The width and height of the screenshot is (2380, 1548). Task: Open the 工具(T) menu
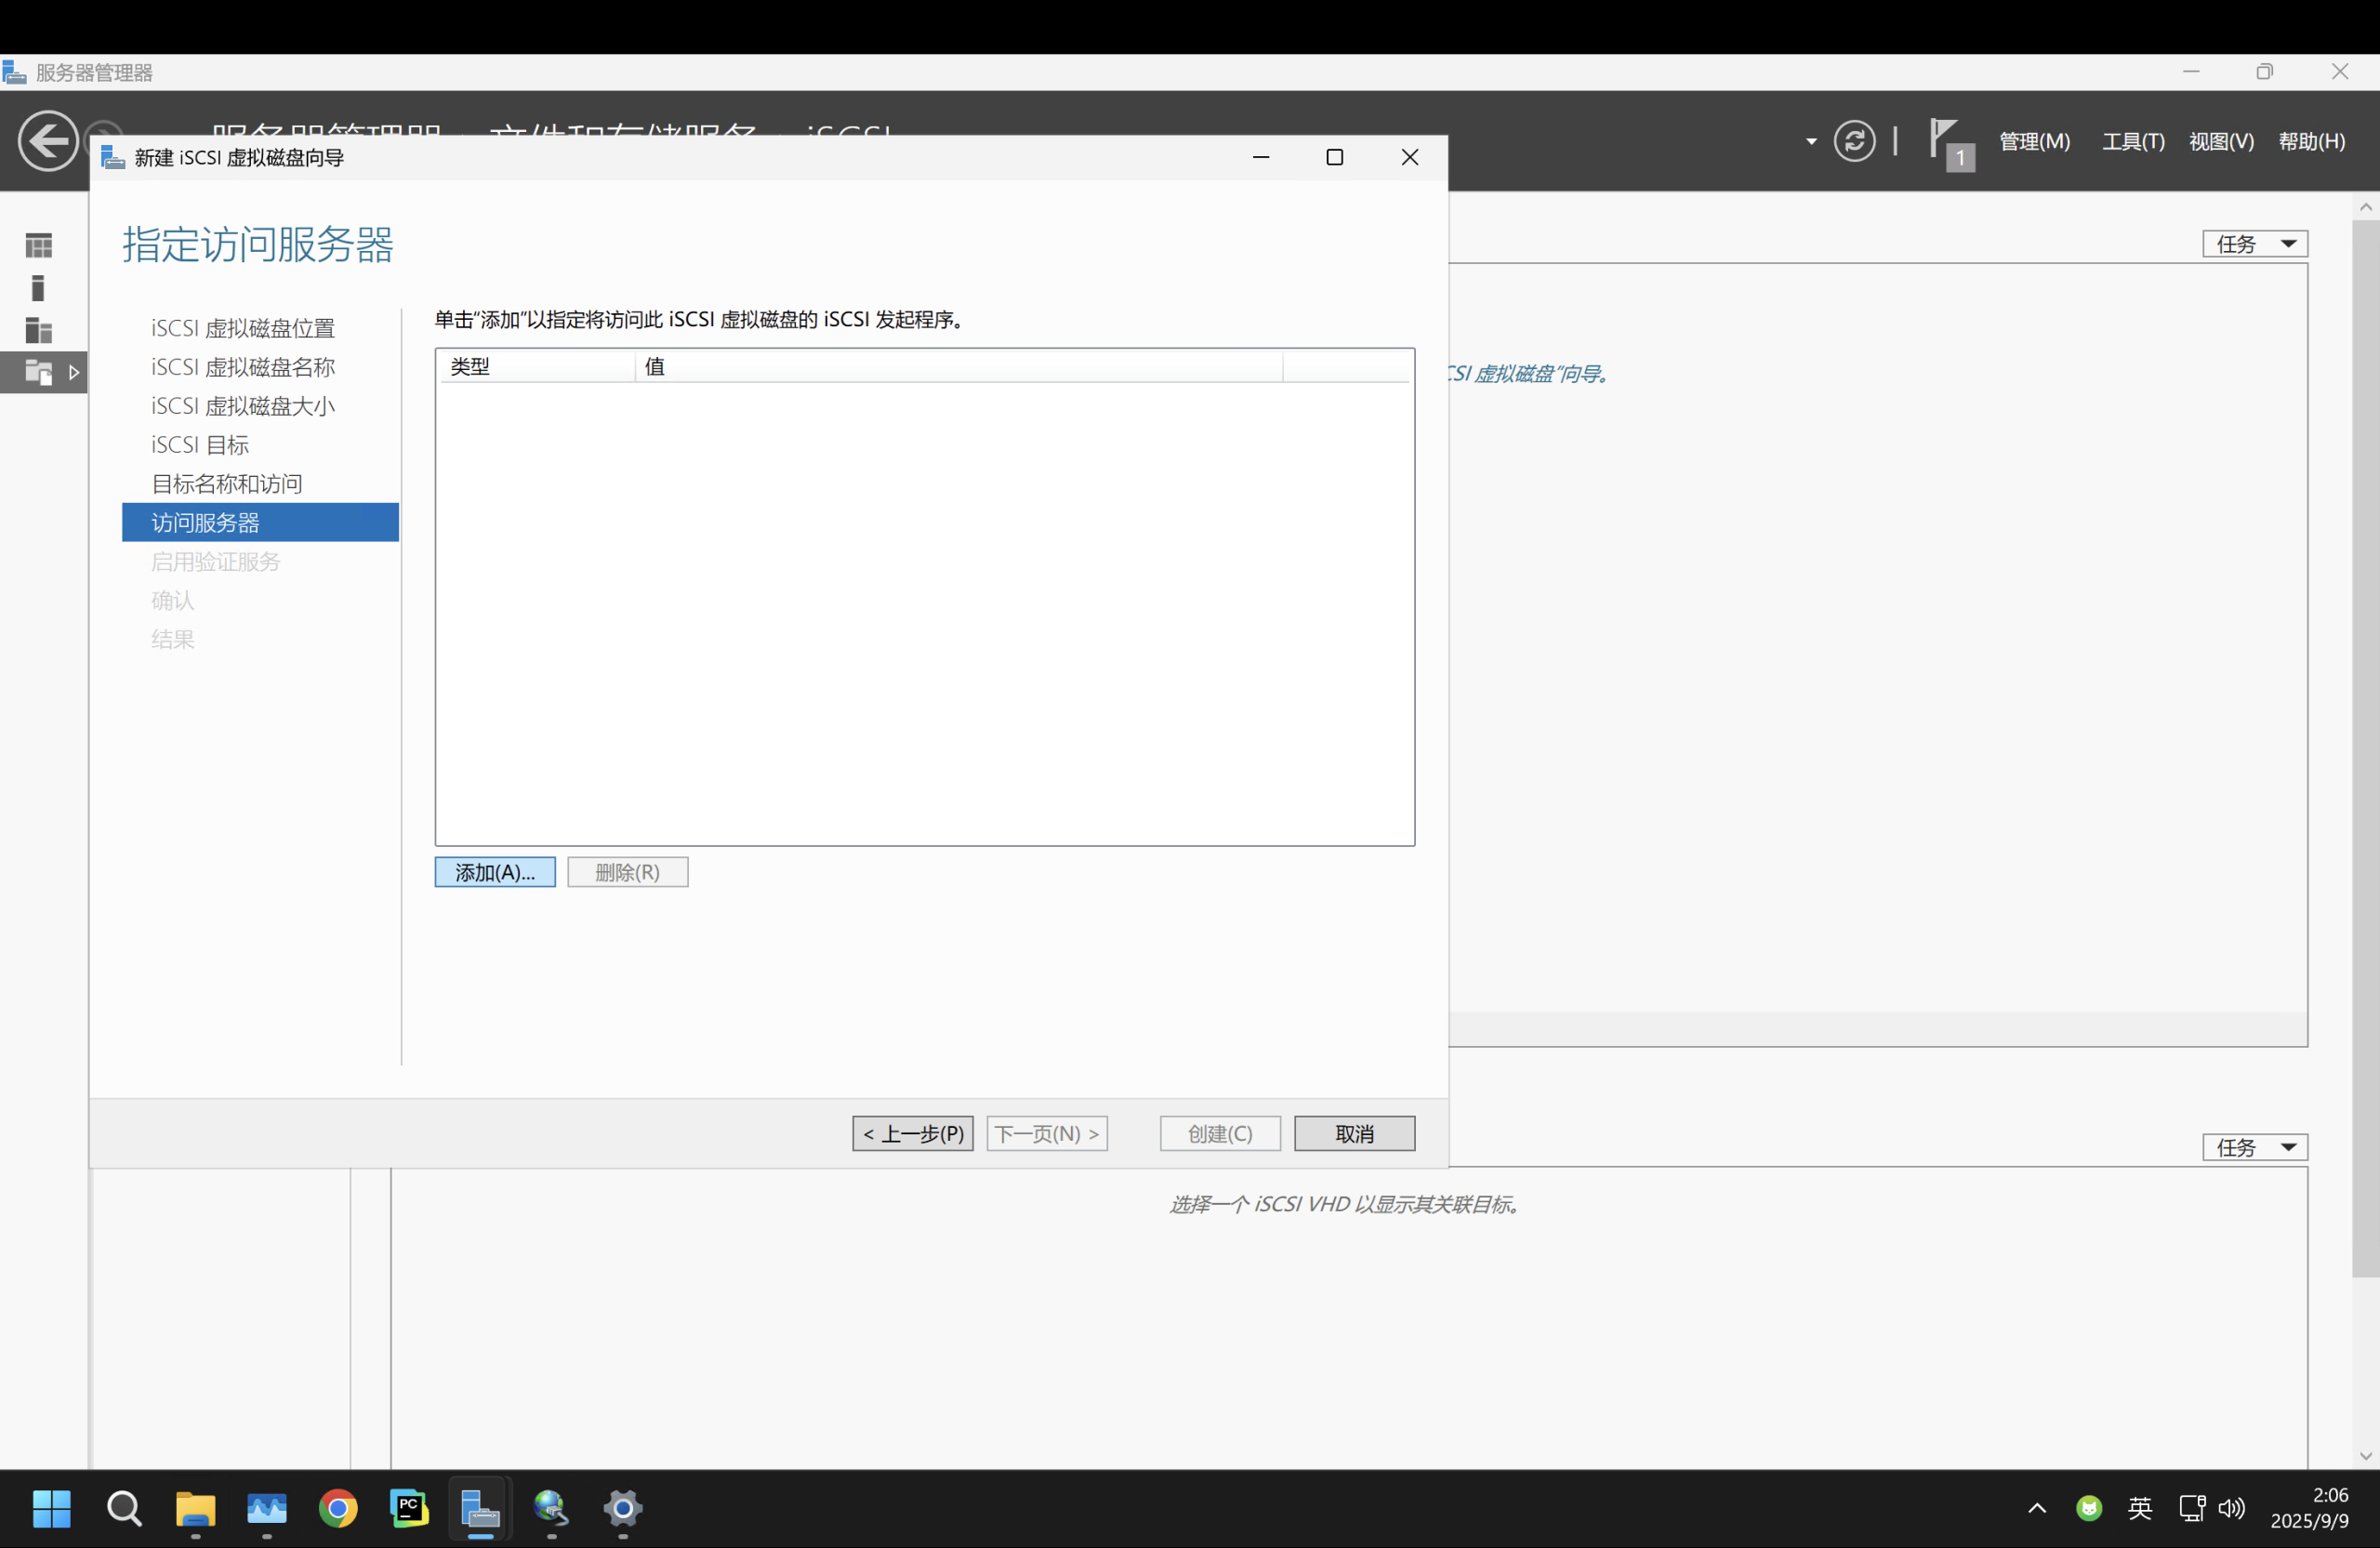point(2131,140)
